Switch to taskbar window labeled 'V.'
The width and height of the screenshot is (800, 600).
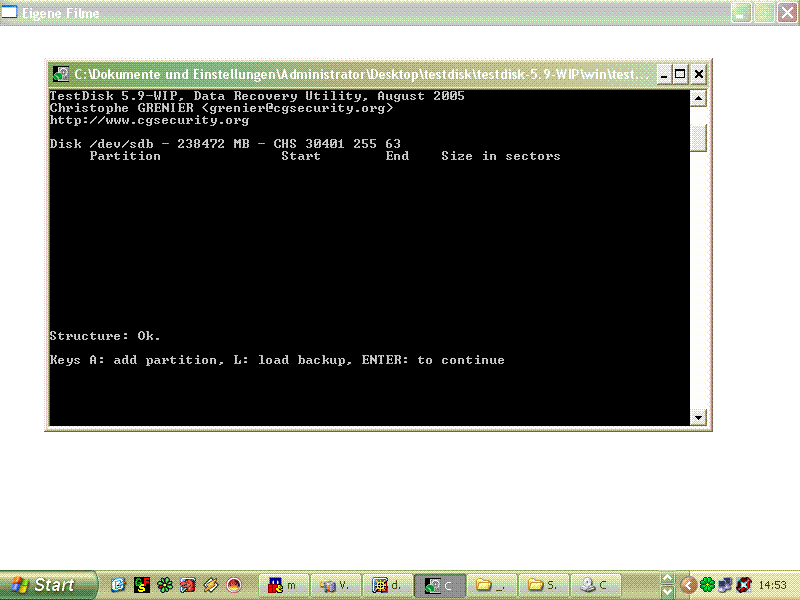(x=336, y=585)
